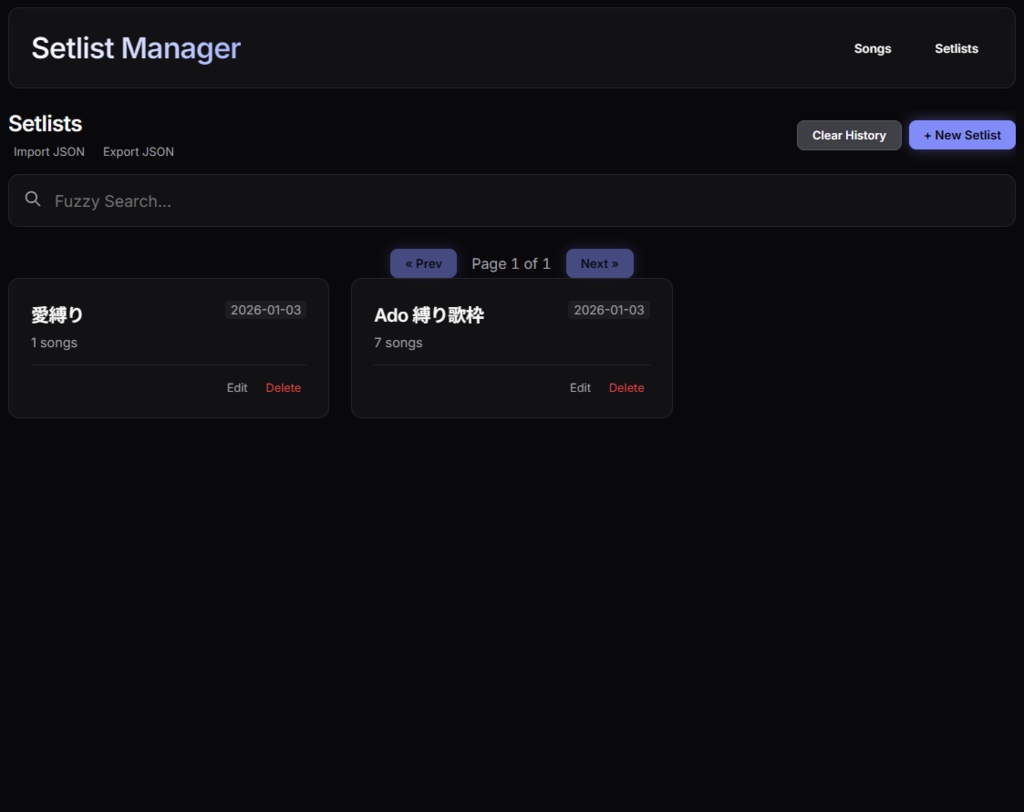Create a new setlist with + New Setlist
Image resolution: width=1024 pixels, height=812 pixels.
[961, 134]
